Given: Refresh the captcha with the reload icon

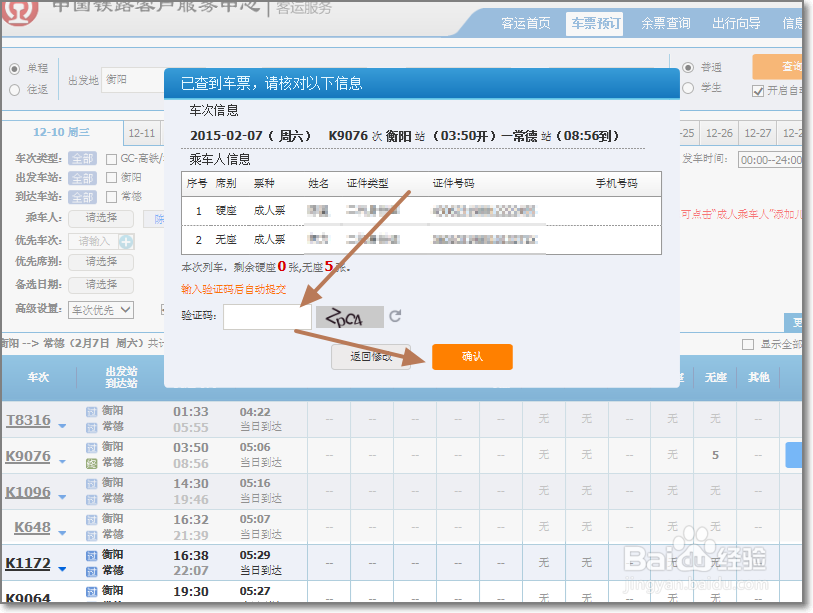Looking at the screenshot, I should click(x=395, y=316).
